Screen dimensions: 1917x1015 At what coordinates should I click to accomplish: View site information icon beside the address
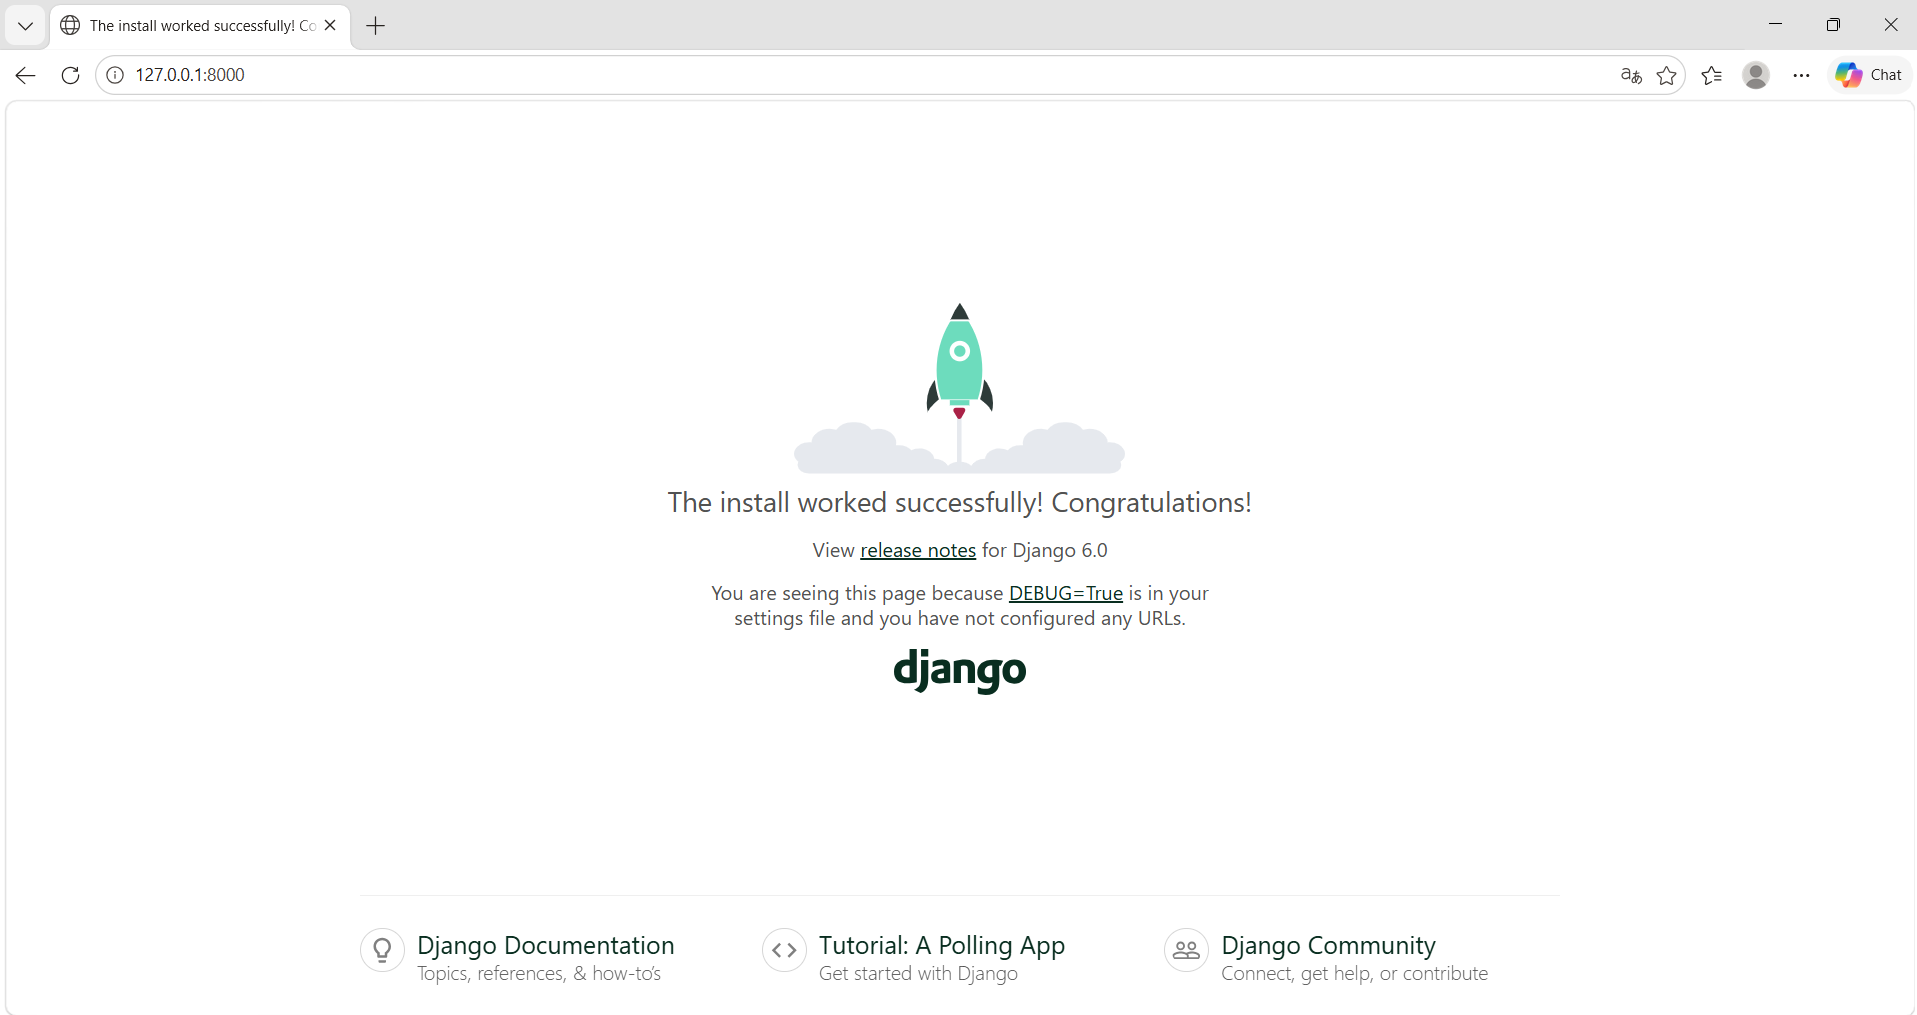115,75
